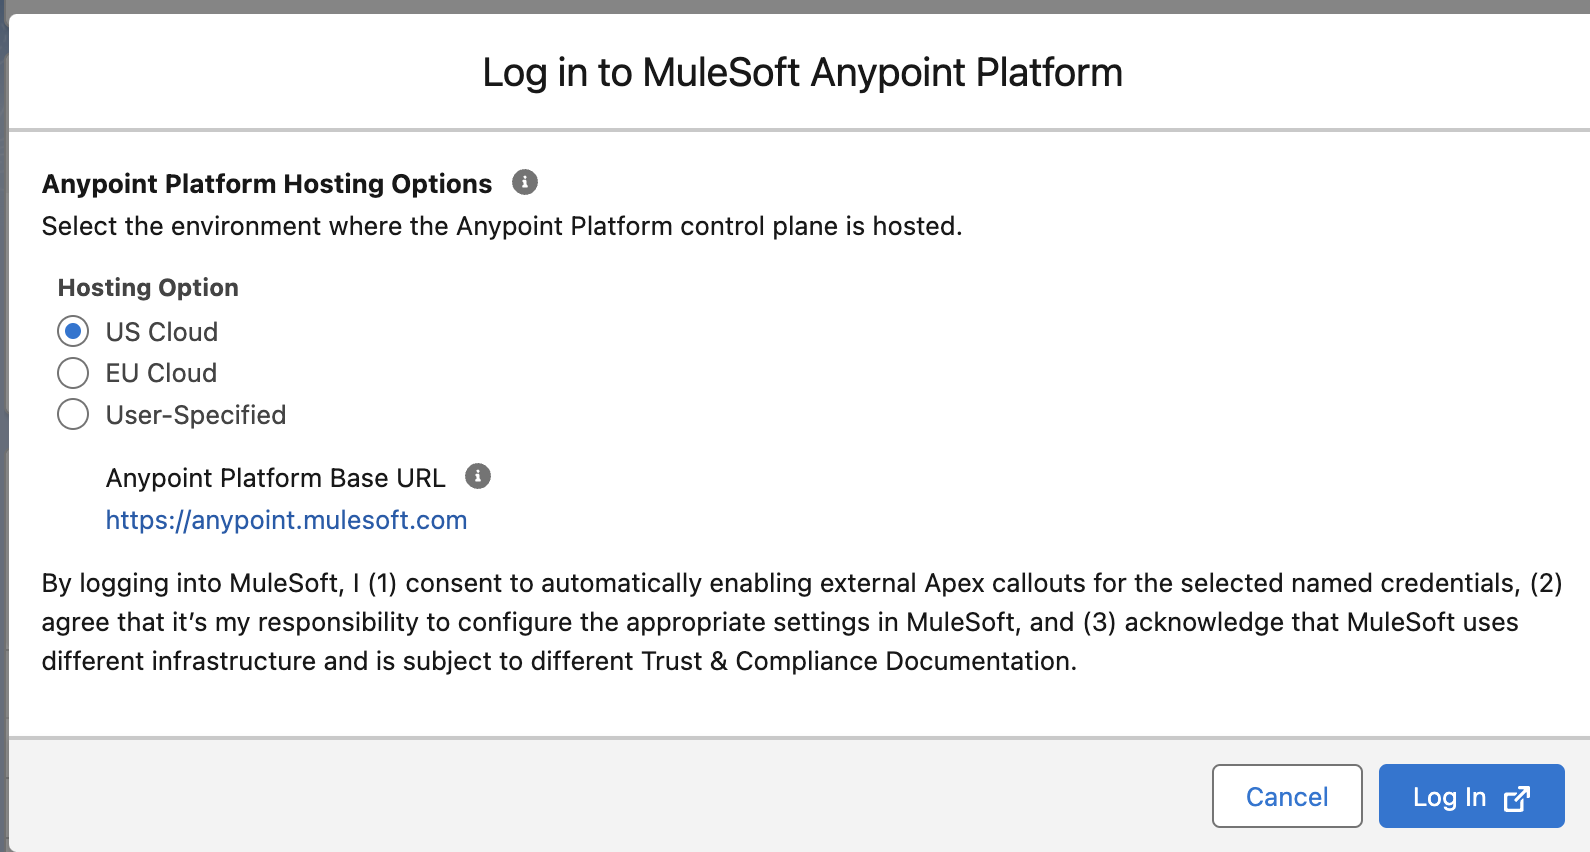
Task: Open info tooltip beside Anypoint Platform Base URL
Action: pos(478,476)
